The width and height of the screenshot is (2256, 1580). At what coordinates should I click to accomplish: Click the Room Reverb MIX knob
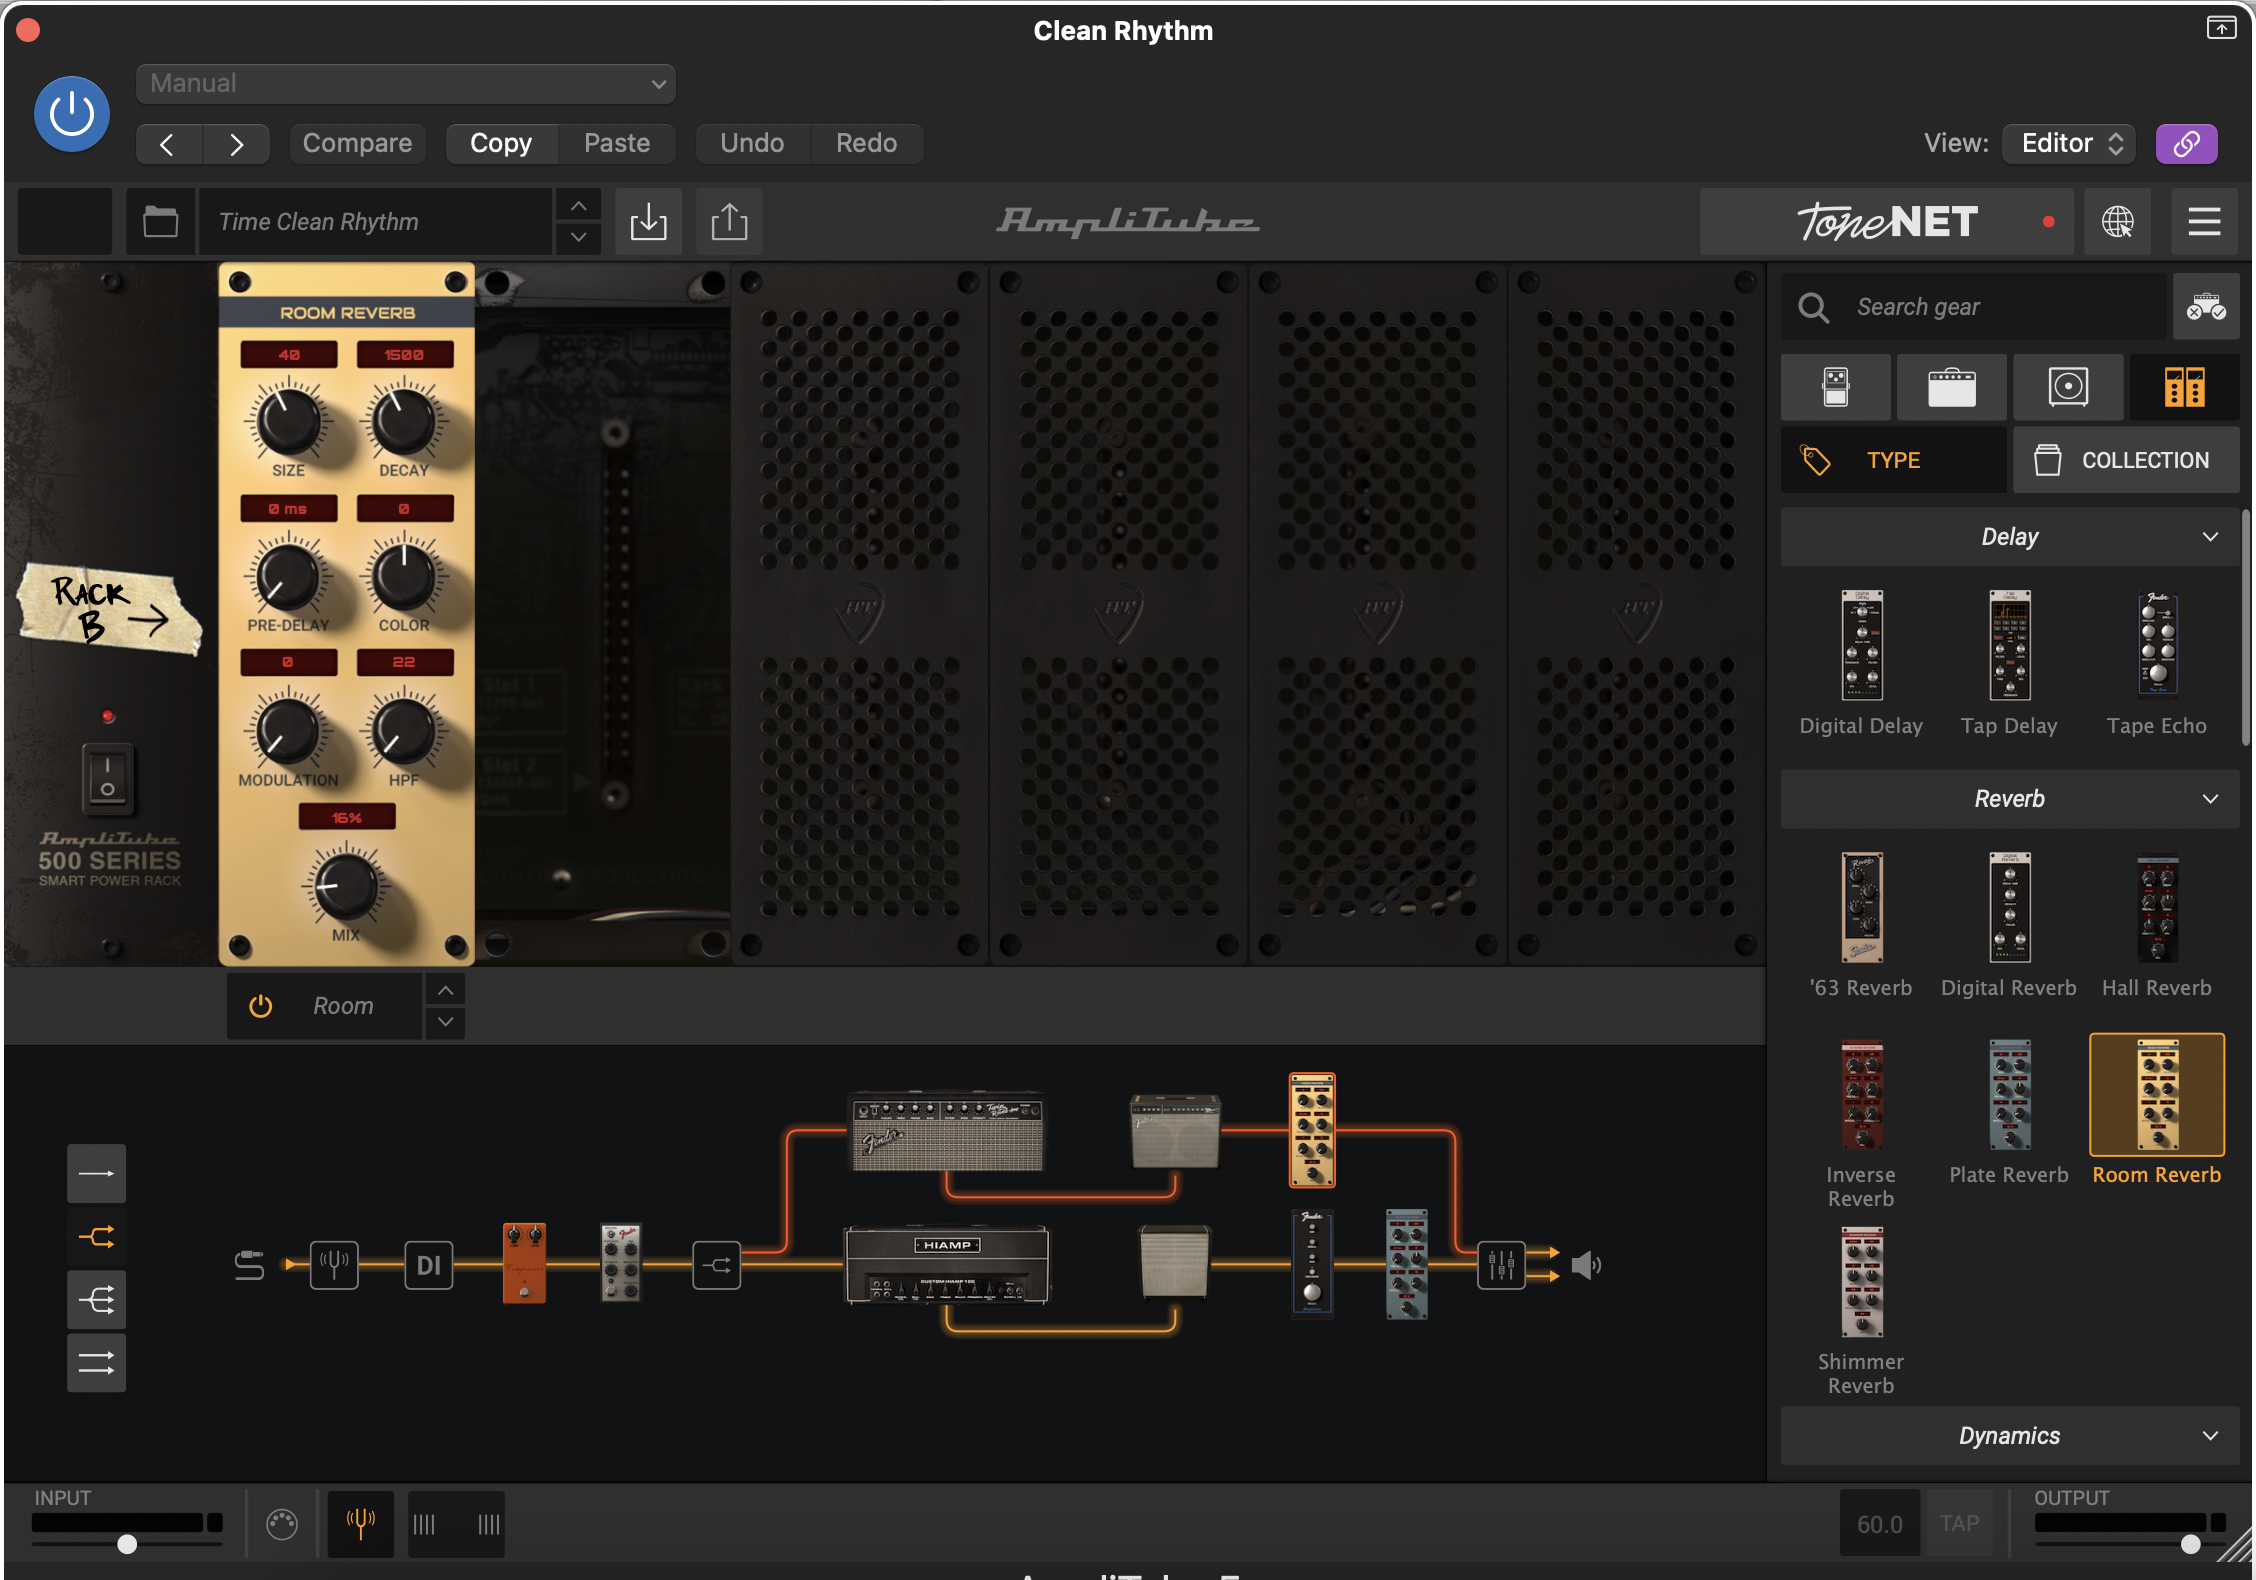[x=346, y=886]
